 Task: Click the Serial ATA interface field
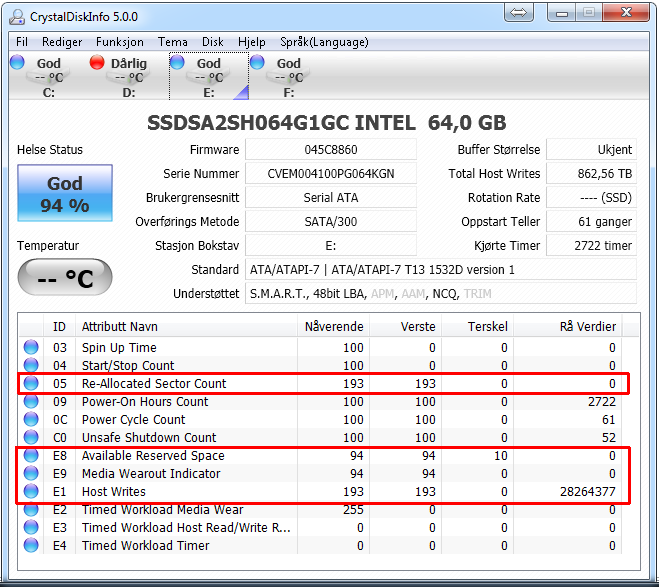coord(331,197)
